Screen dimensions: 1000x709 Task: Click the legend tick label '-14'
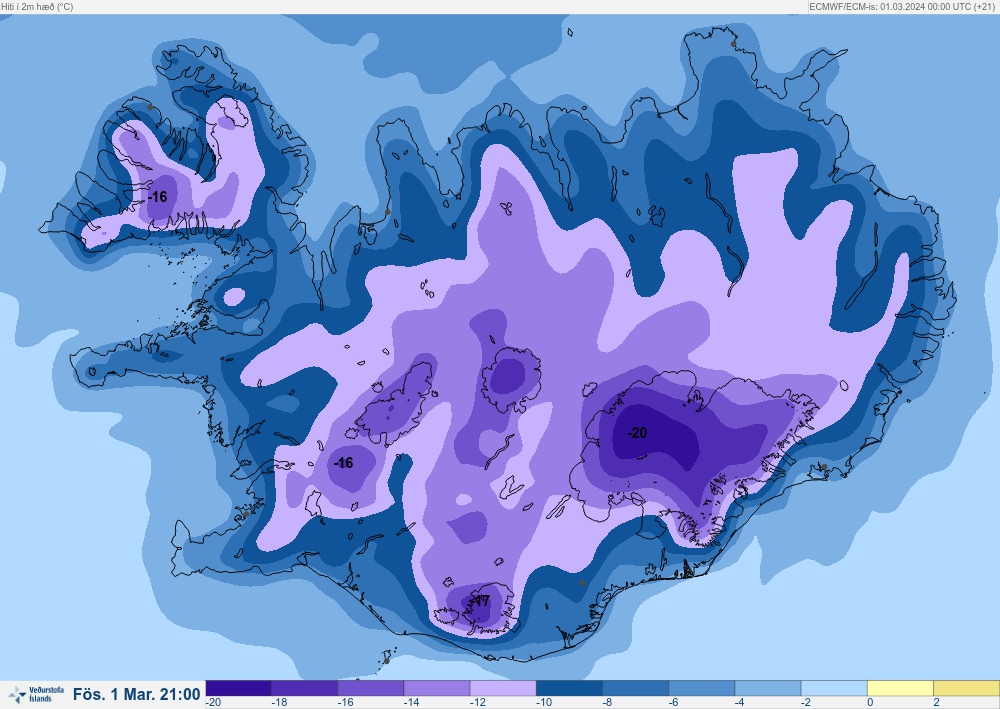(411, 703)
